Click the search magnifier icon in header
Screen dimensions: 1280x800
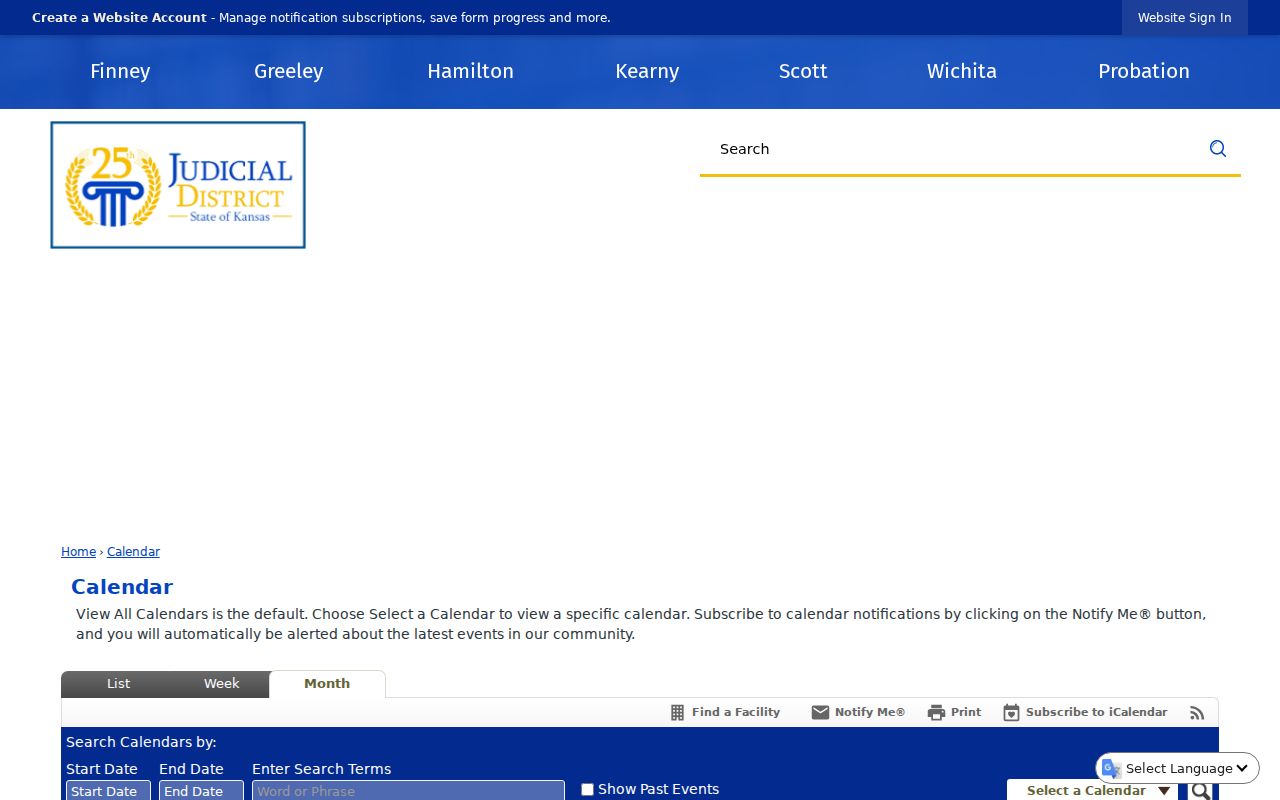pyautogui.click(x=1218, y=148)
